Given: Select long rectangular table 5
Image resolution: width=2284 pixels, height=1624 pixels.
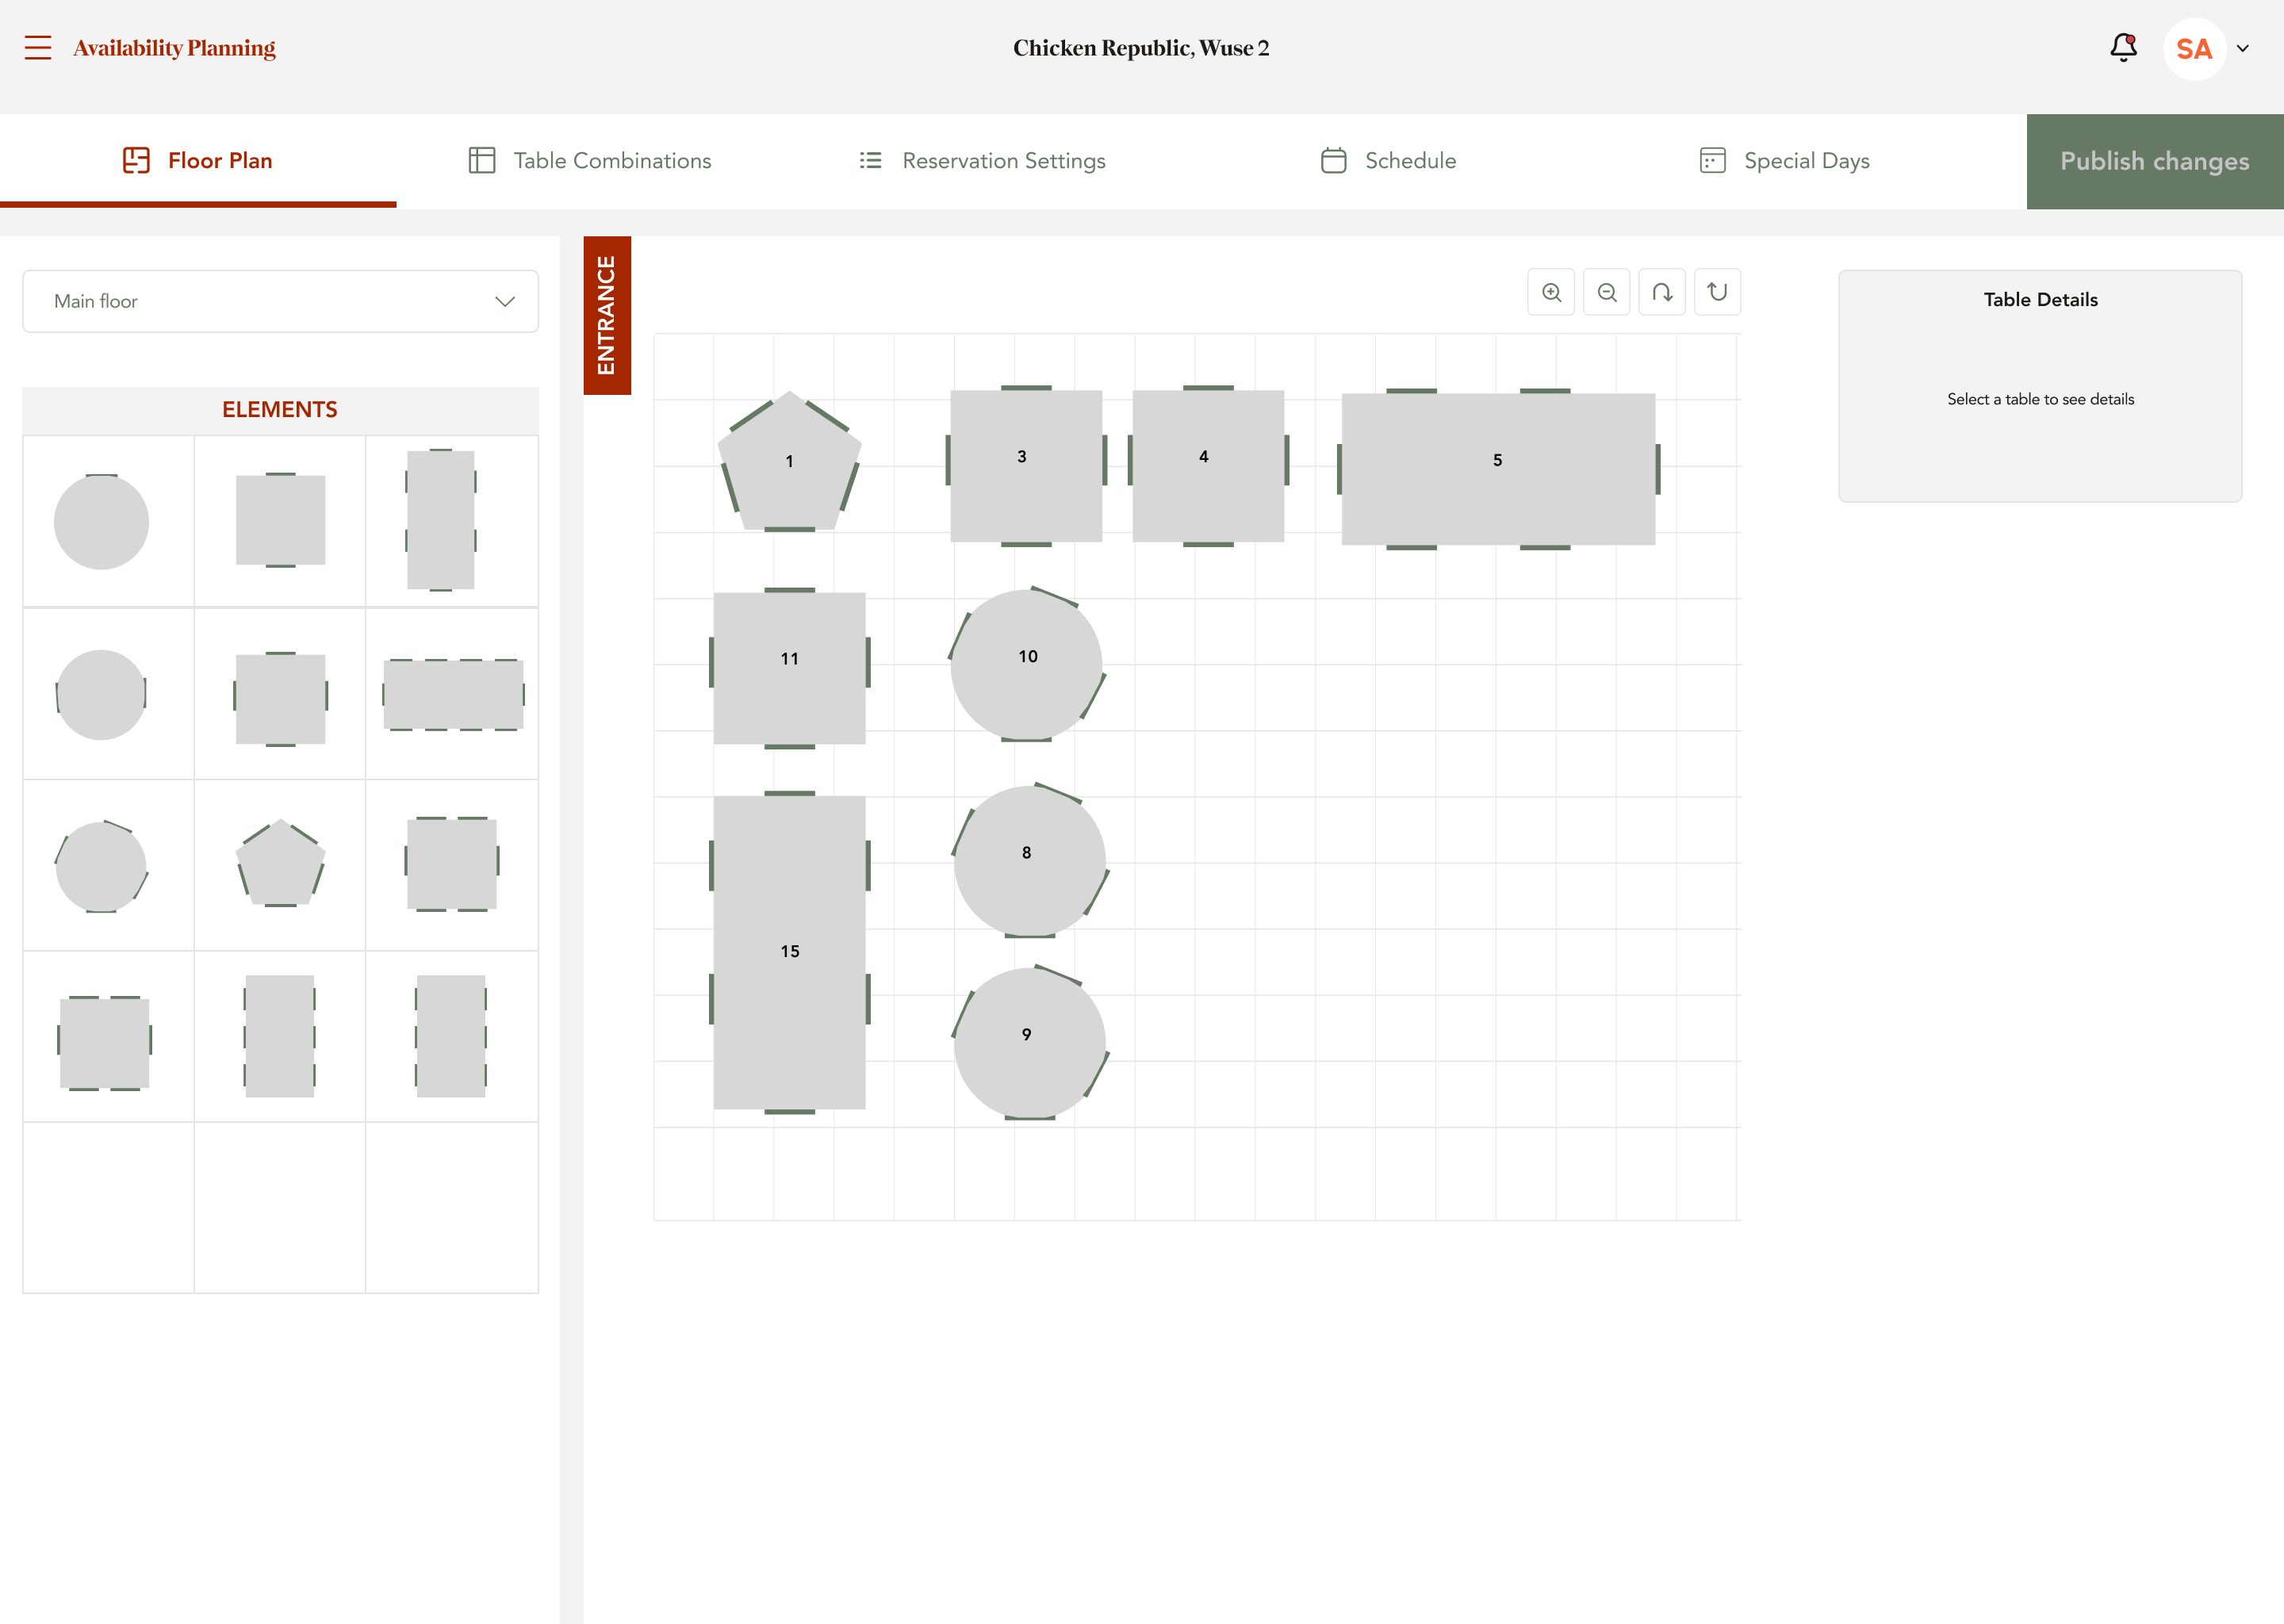Looking at the screenshot, I should coord(1498,469).
